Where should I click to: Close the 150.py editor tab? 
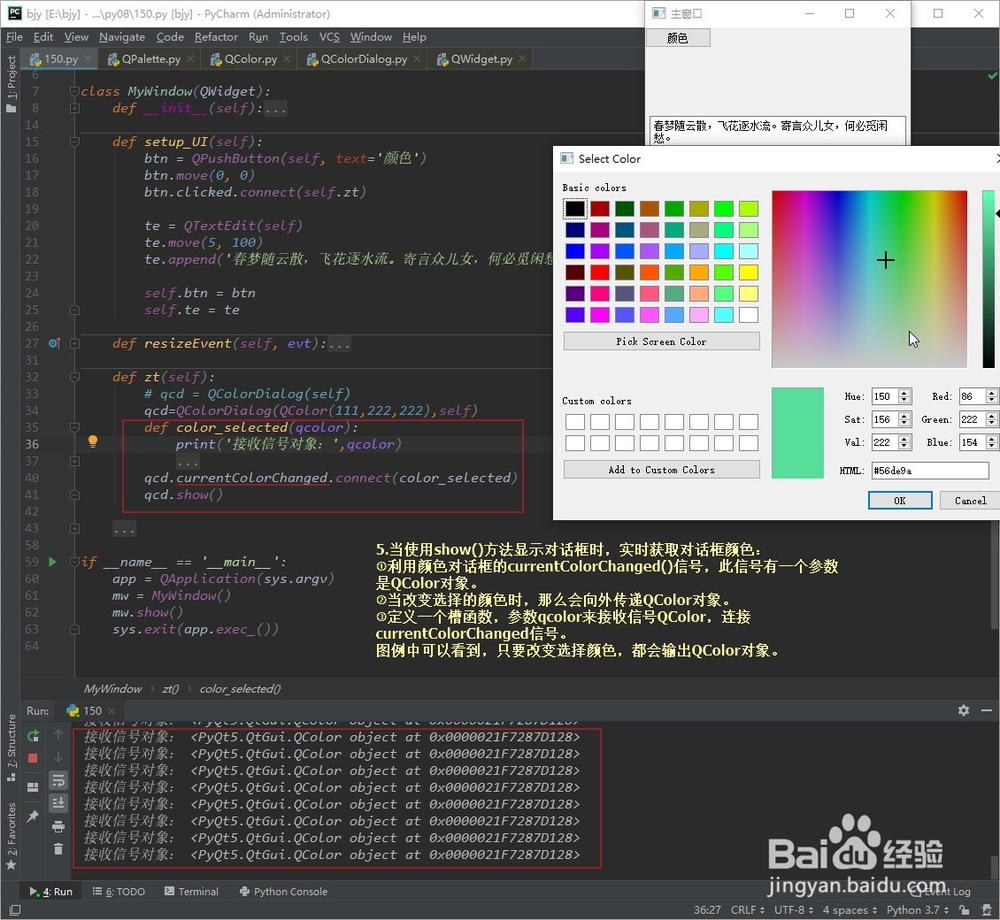pyautogui.click(x=87, y=59)
